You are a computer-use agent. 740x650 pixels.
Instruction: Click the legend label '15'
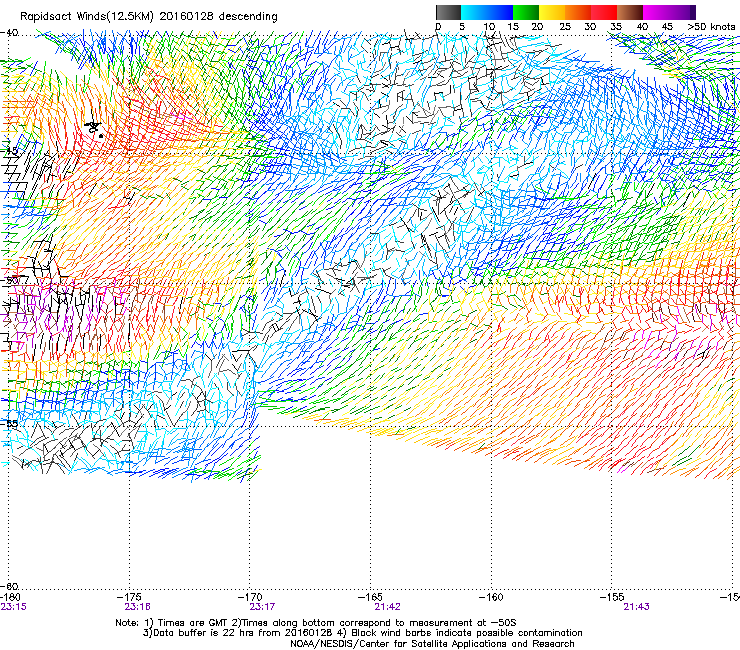click(x=513, y=27)
